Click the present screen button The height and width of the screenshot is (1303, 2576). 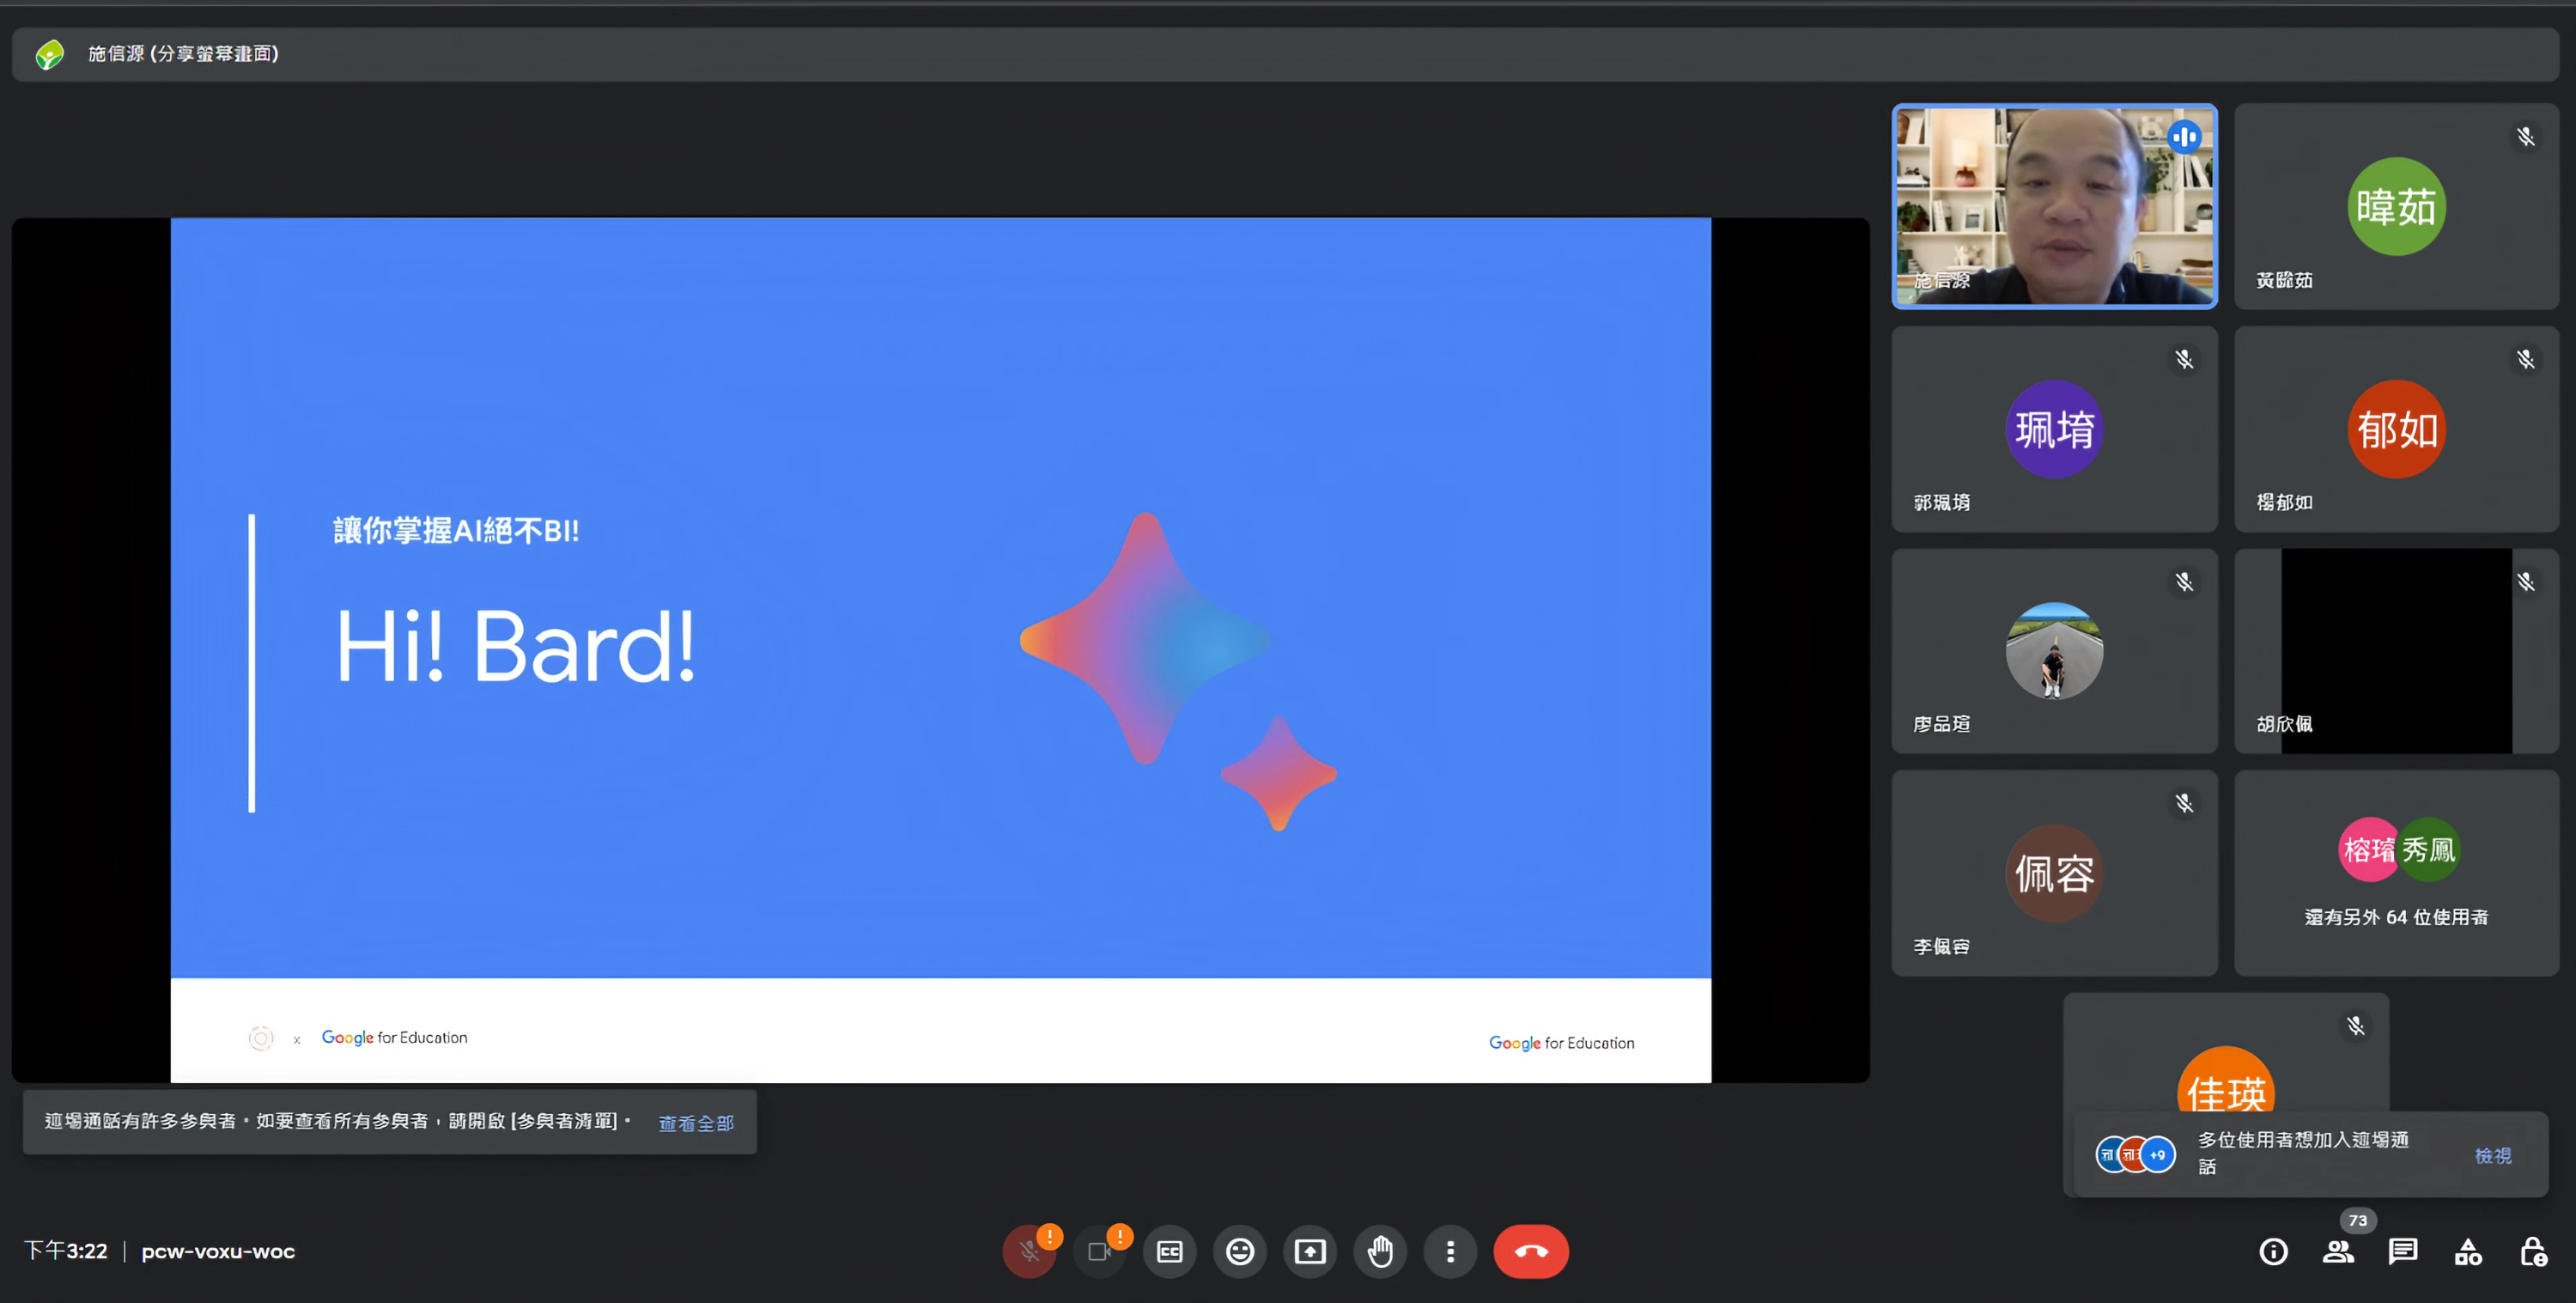click(x=1310, y=1251)
